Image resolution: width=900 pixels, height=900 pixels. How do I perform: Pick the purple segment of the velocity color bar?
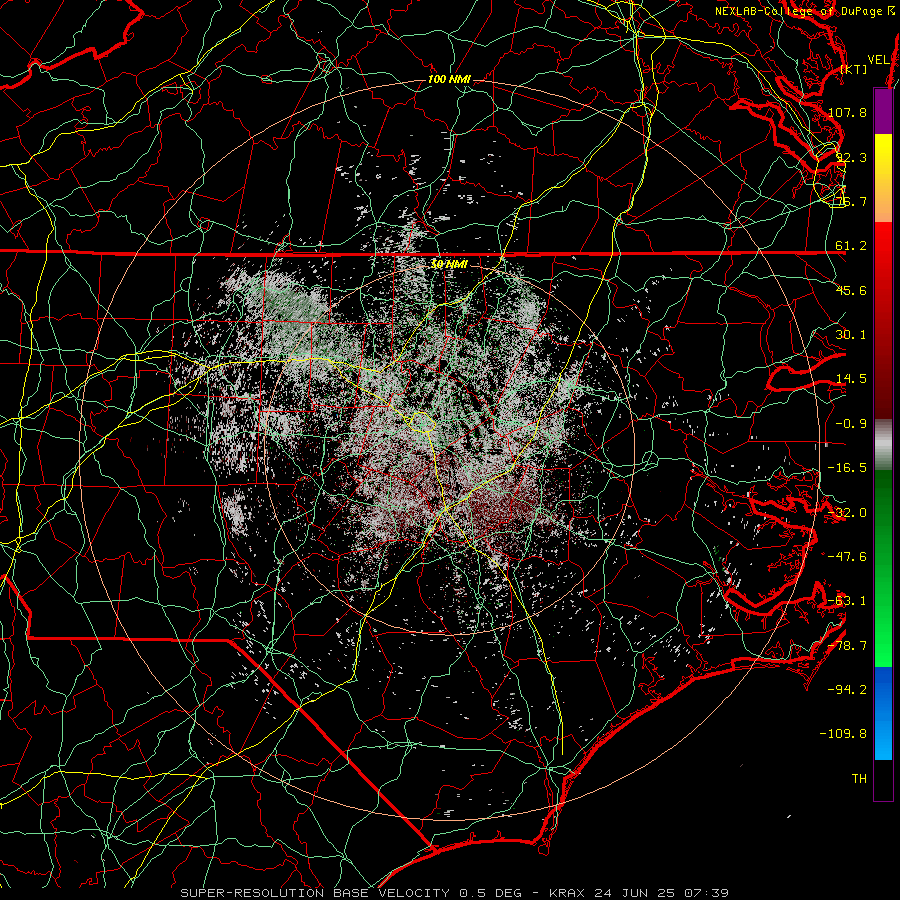pyautogui.click(x=883, y=111)
